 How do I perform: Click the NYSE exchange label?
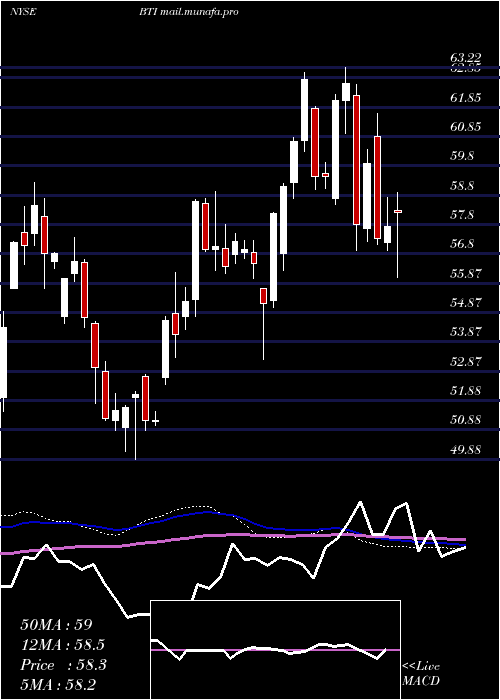point(23,12)
